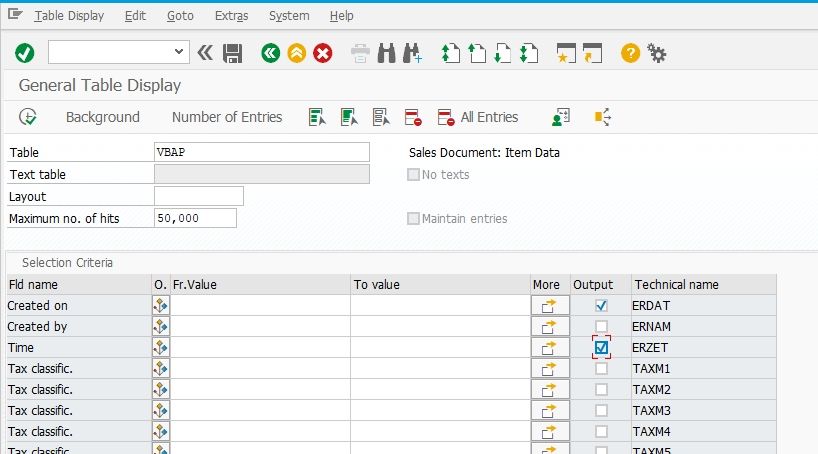818x454 pixels.
Task: Open the command field dropdown arrow
Action: pos(178,52)
